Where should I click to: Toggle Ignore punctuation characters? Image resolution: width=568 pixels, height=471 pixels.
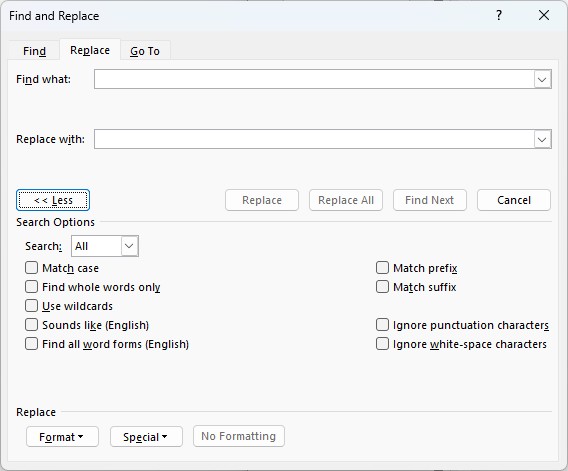click(x=382, y=325)
